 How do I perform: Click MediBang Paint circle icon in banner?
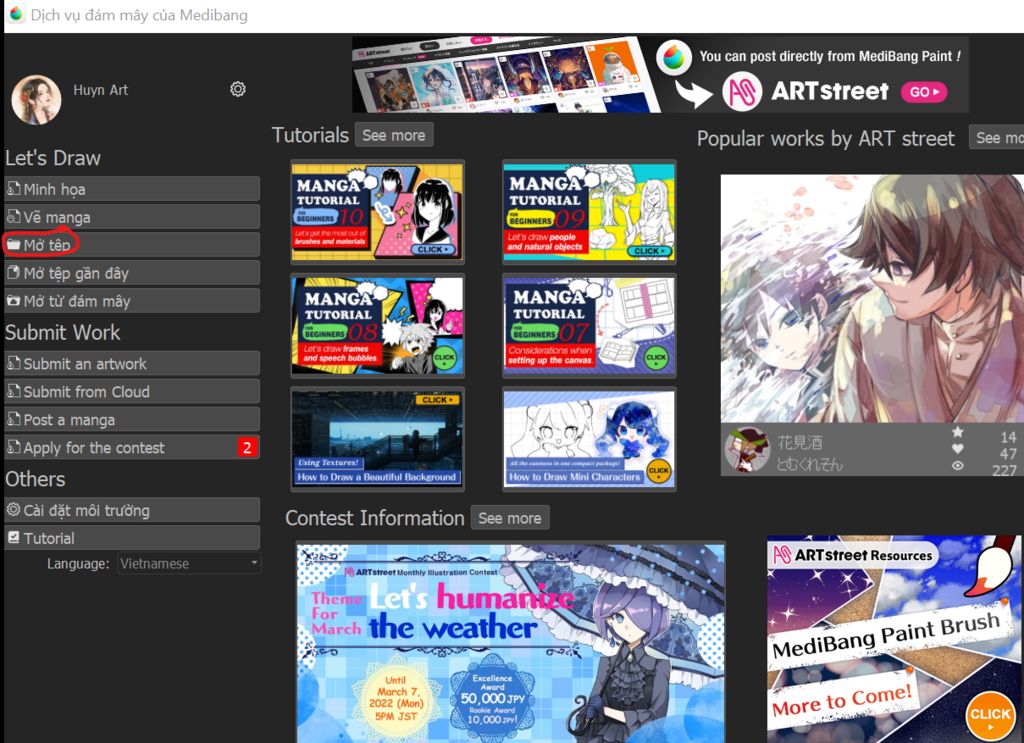(x=674, y=58)
